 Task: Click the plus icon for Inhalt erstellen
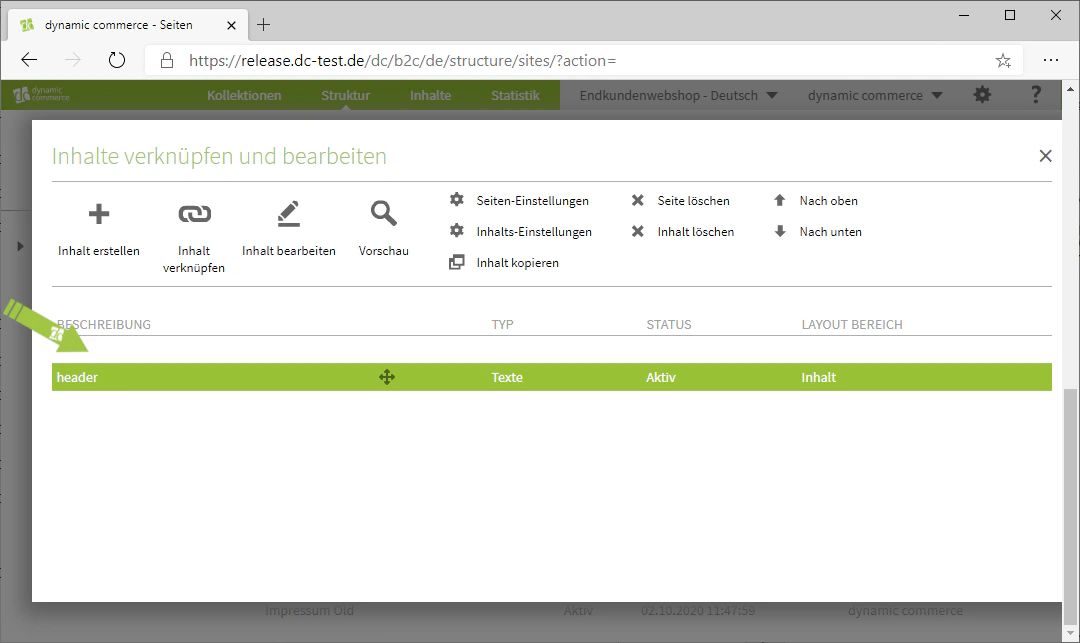(x=98, y=214)
